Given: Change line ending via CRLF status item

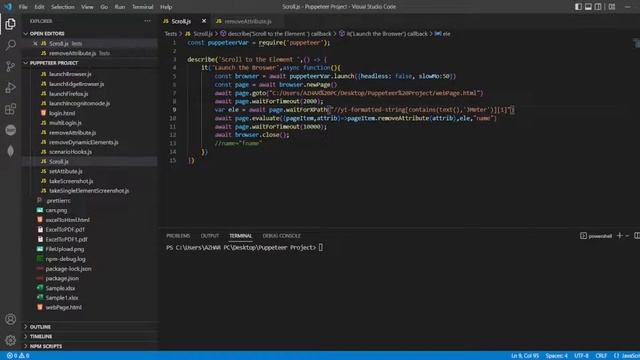Looking at the screenshot, I should (x=601, y=356).
